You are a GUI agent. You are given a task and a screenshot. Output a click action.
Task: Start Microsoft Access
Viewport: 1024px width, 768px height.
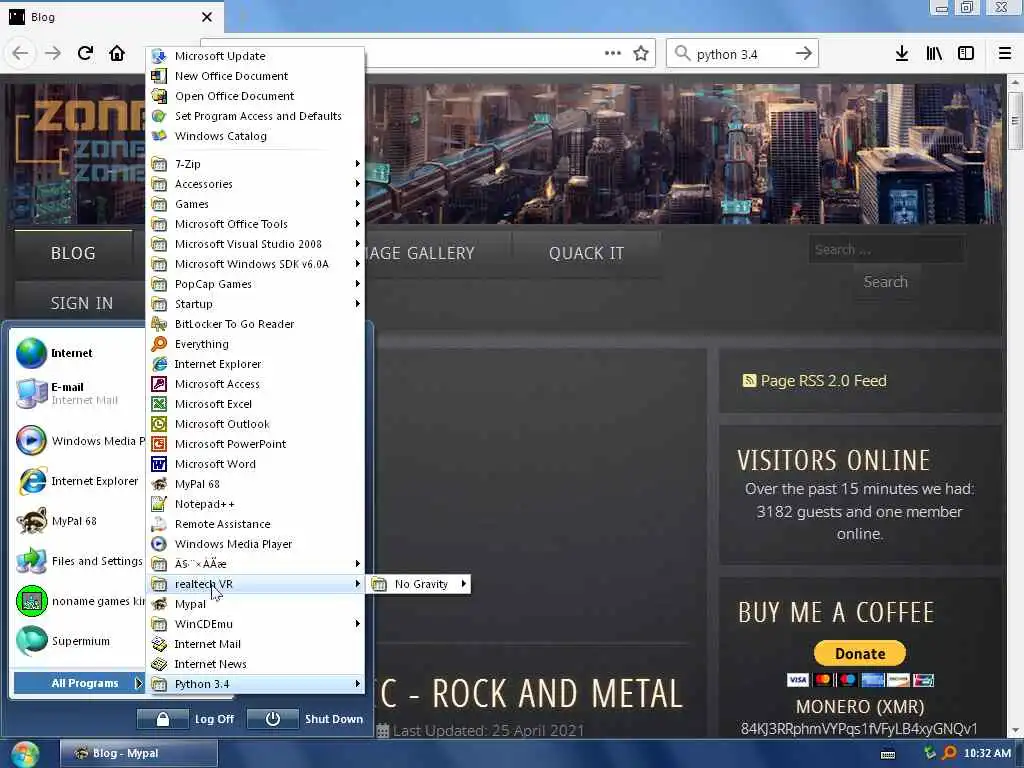point(256,384)
